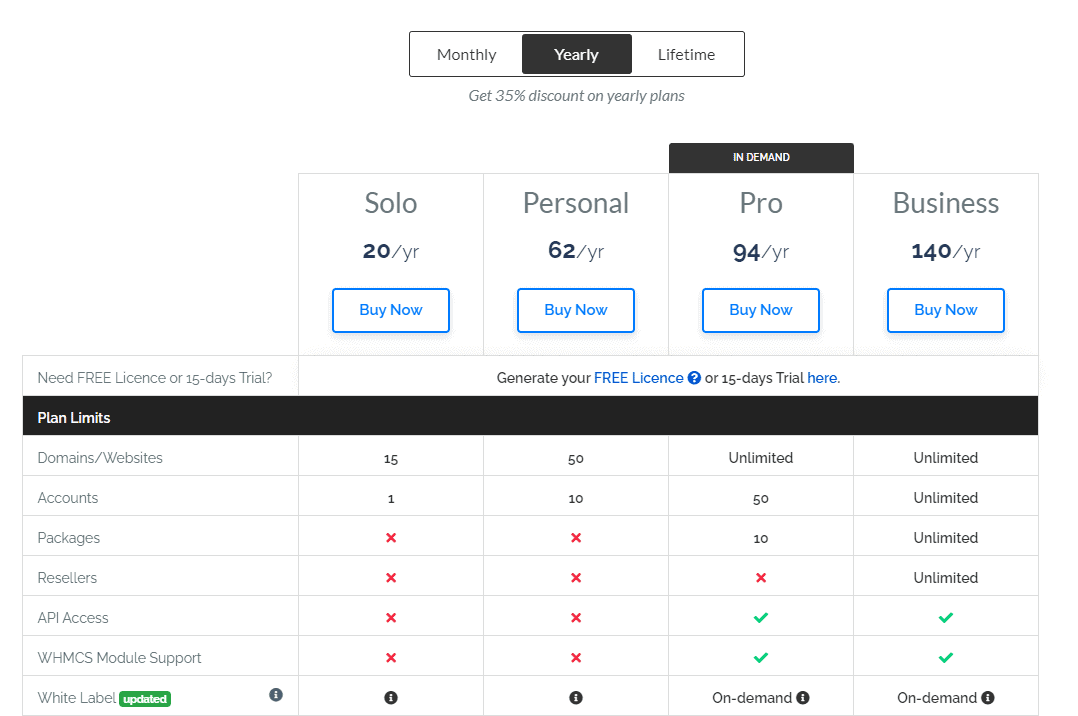Click the IN DEMAND banner above Pro
Viewport: 1078px width, 716px height.
tap(761, 157)
